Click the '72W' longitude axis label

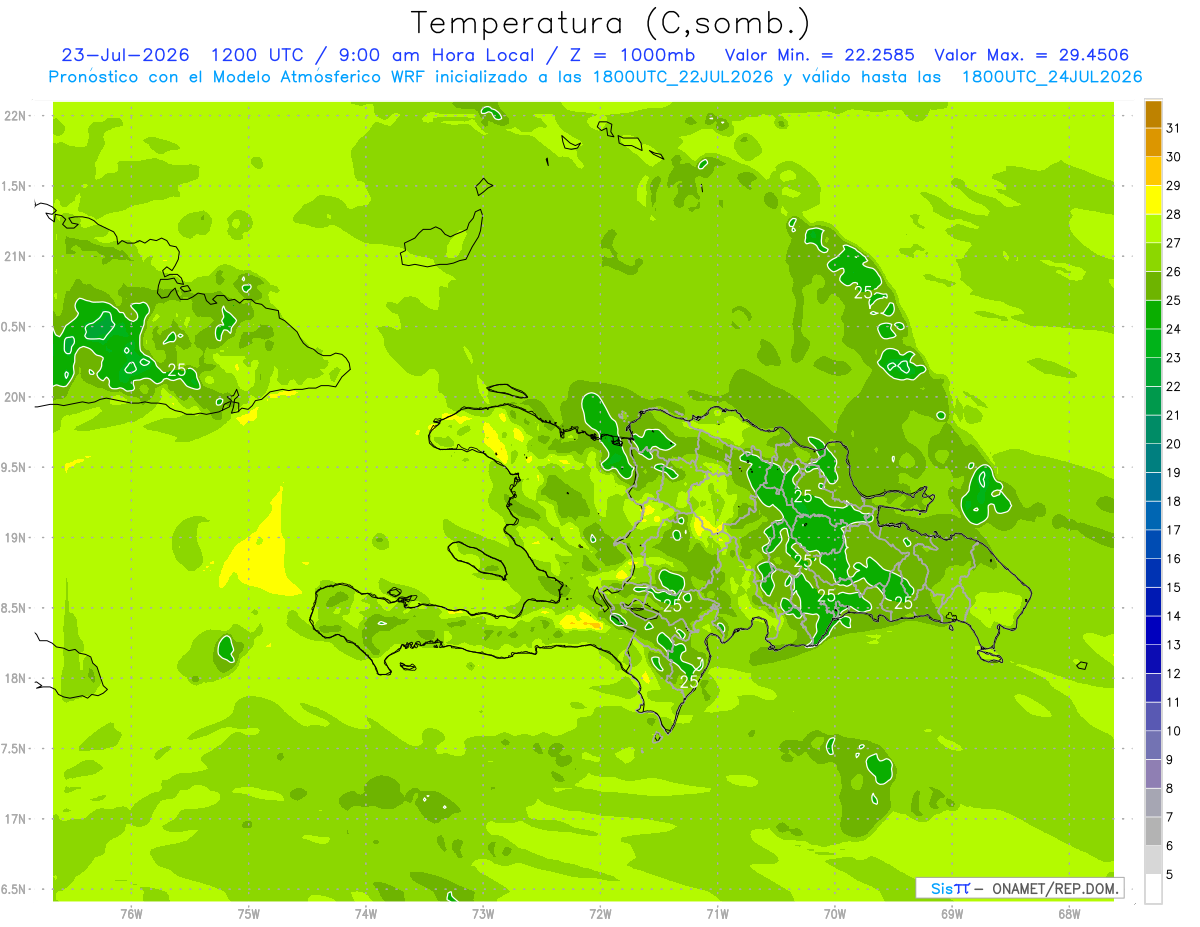click(x=600, y=914)
